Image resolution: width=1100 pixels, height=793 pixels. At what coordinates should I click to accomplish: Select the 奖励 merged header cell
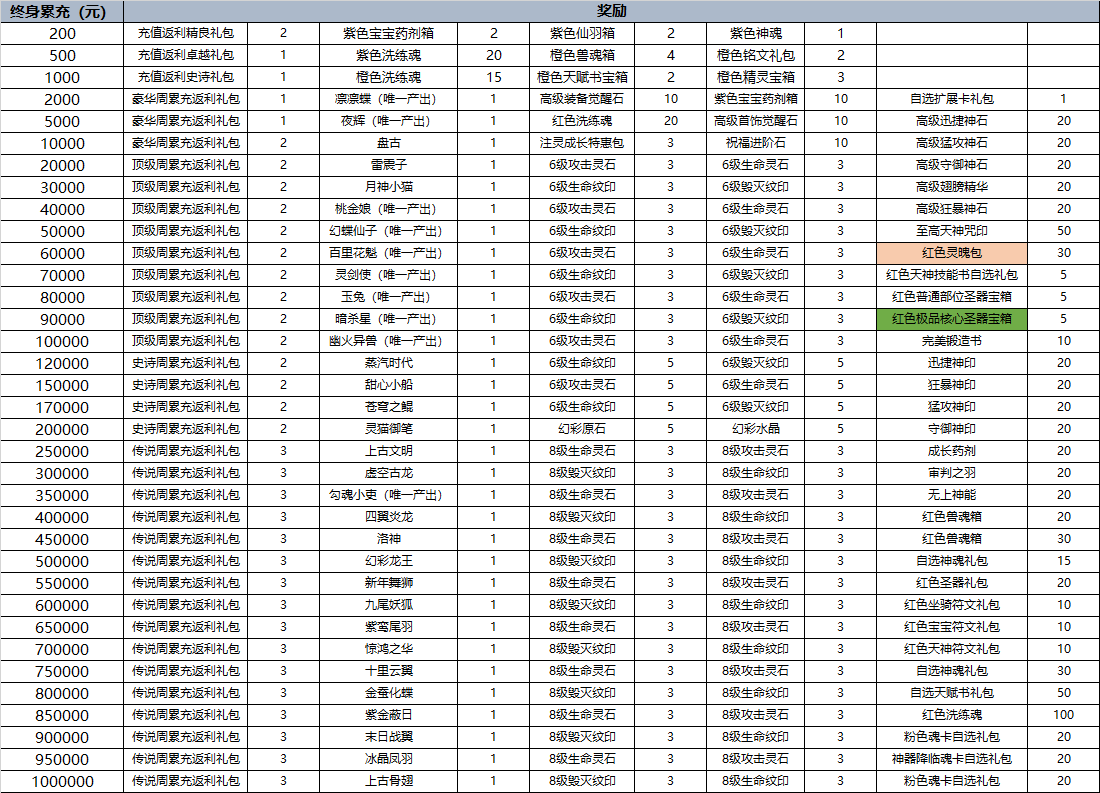click(x=611, y=11)
